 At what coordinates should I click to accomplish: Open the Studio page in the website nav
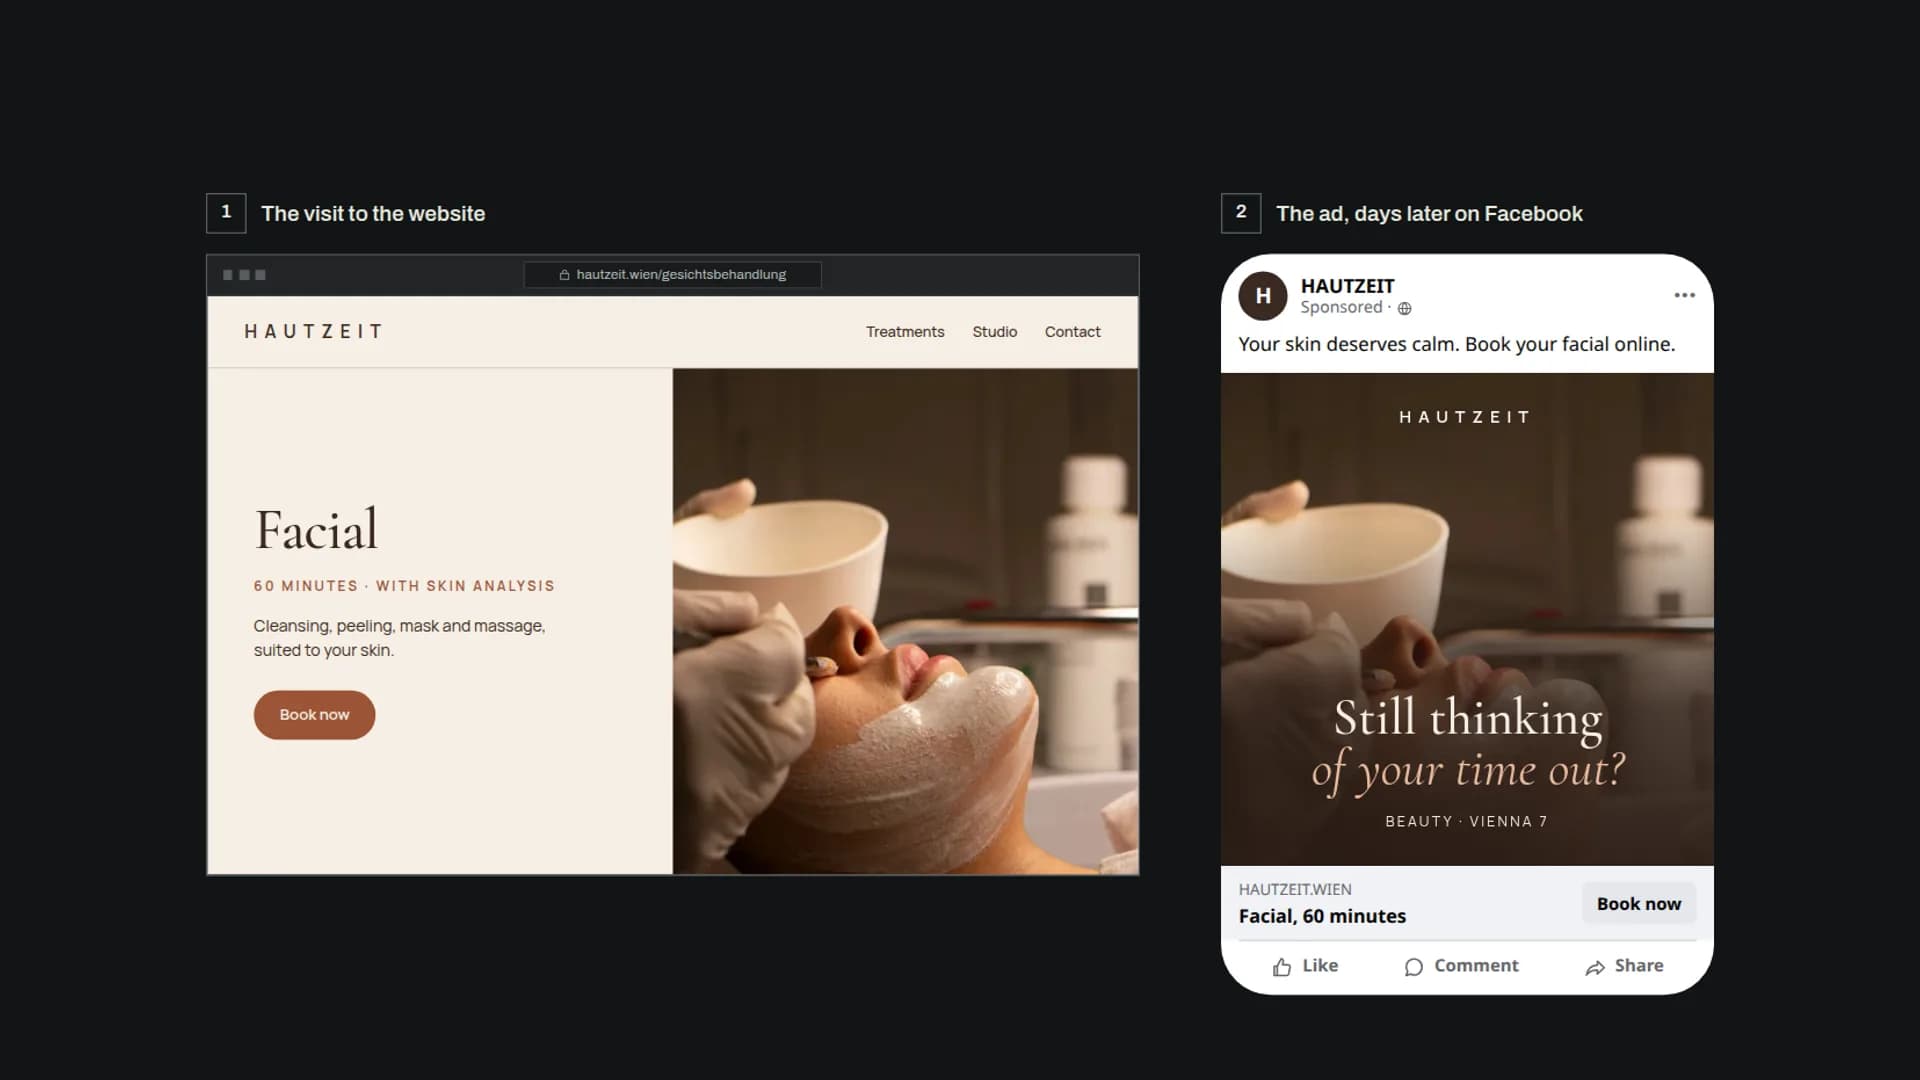[x=994, y=332]
